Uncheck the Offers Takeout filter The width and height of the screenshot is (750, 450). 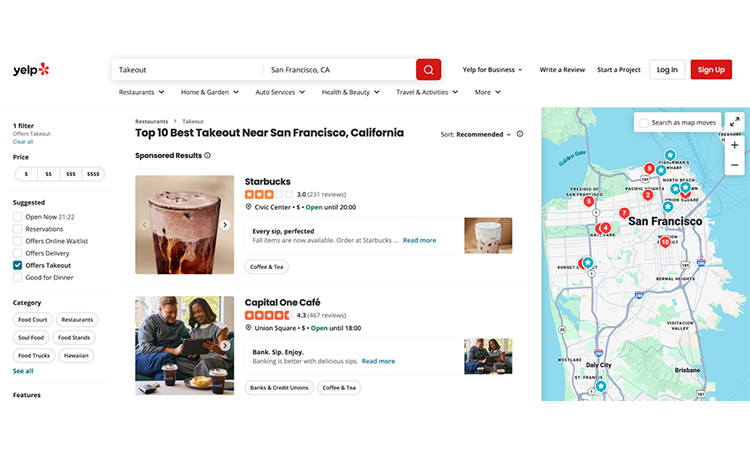[18, 266]
